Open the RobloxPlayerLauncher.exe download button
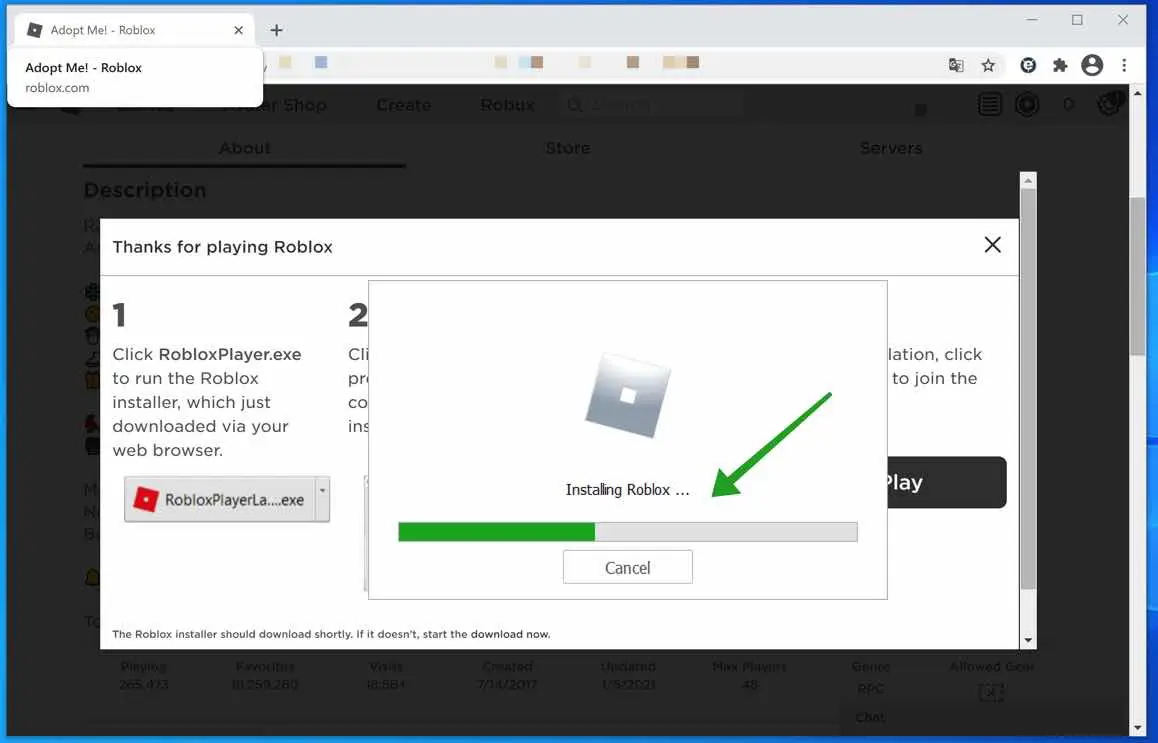The width and height of the screenshot is (1158, 743). coord(219,500)
